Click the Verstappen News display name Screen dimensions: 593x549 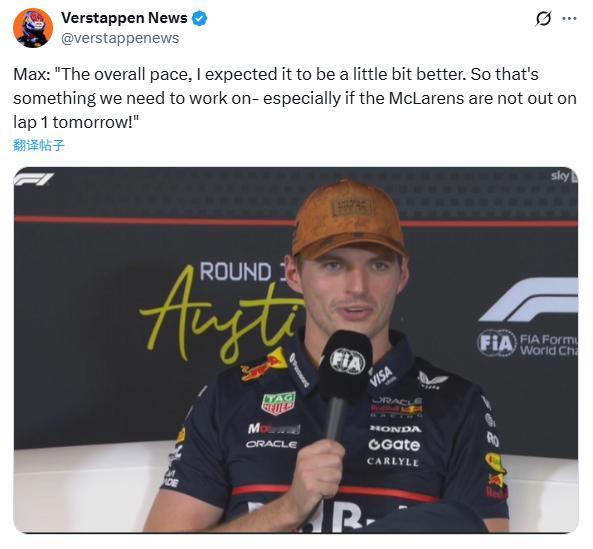point(124,18)
